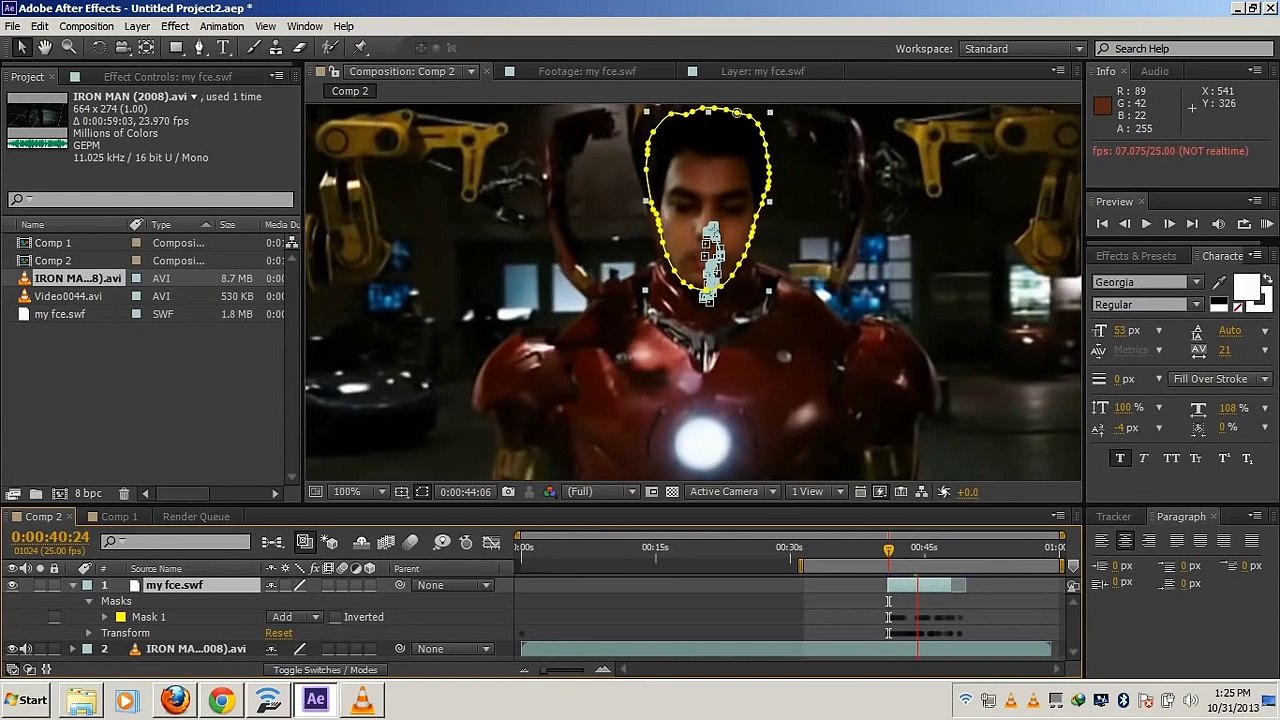The image size is (1280, 720).
Task: Click the Search Help input field
Action: [1182, 48]
